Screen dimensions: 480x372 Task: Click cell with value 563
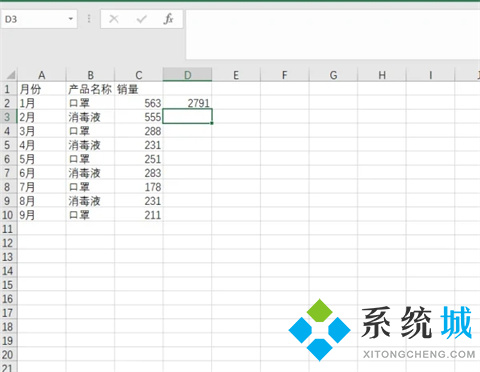(x=139, y=103)
